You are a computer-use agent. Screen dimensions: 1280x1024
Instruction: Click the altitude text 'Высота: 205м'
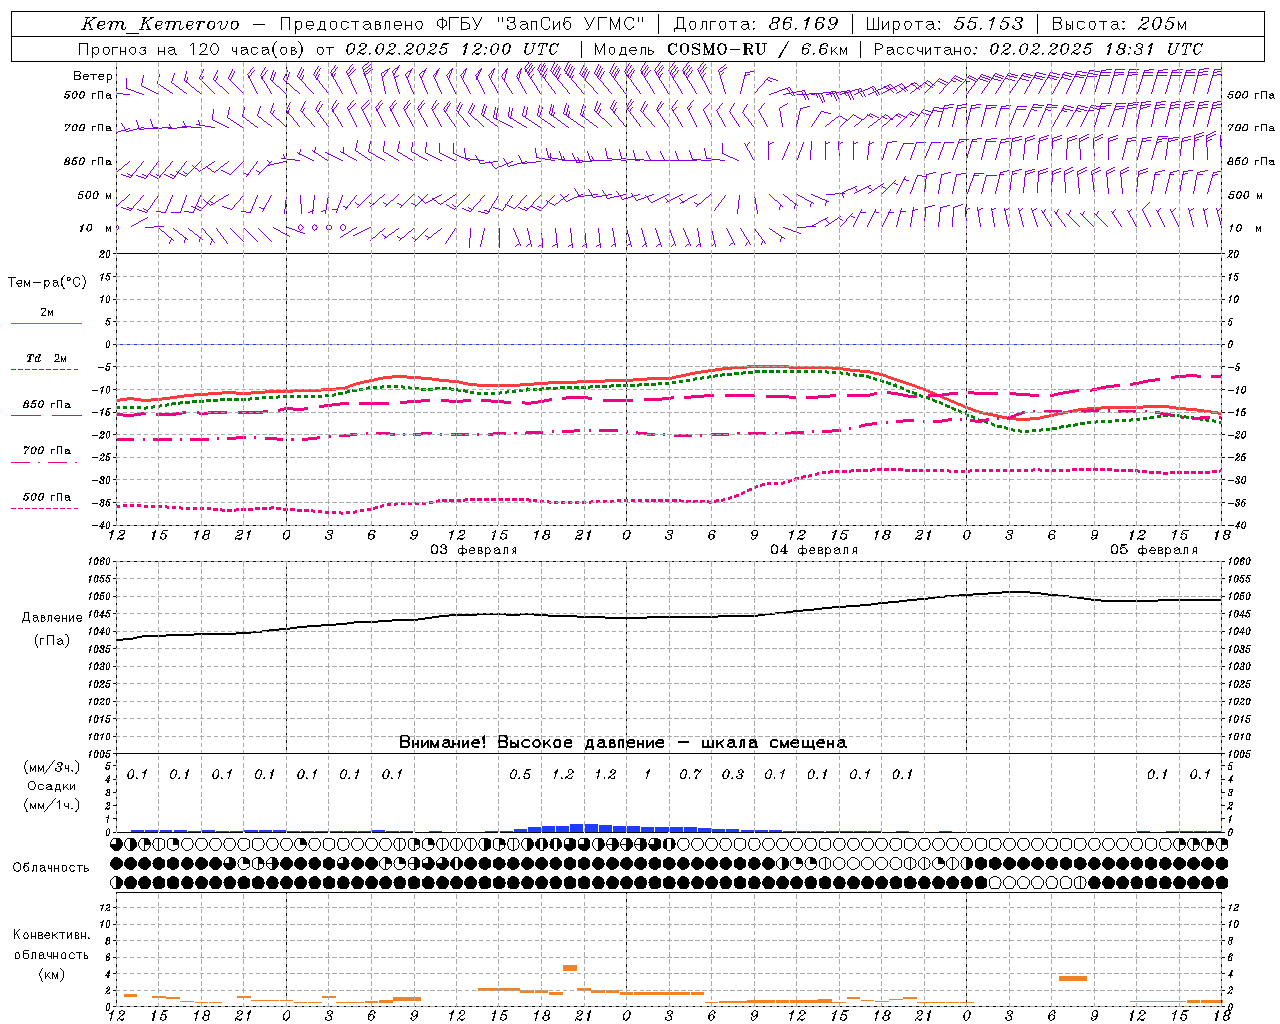point(1119,24)
